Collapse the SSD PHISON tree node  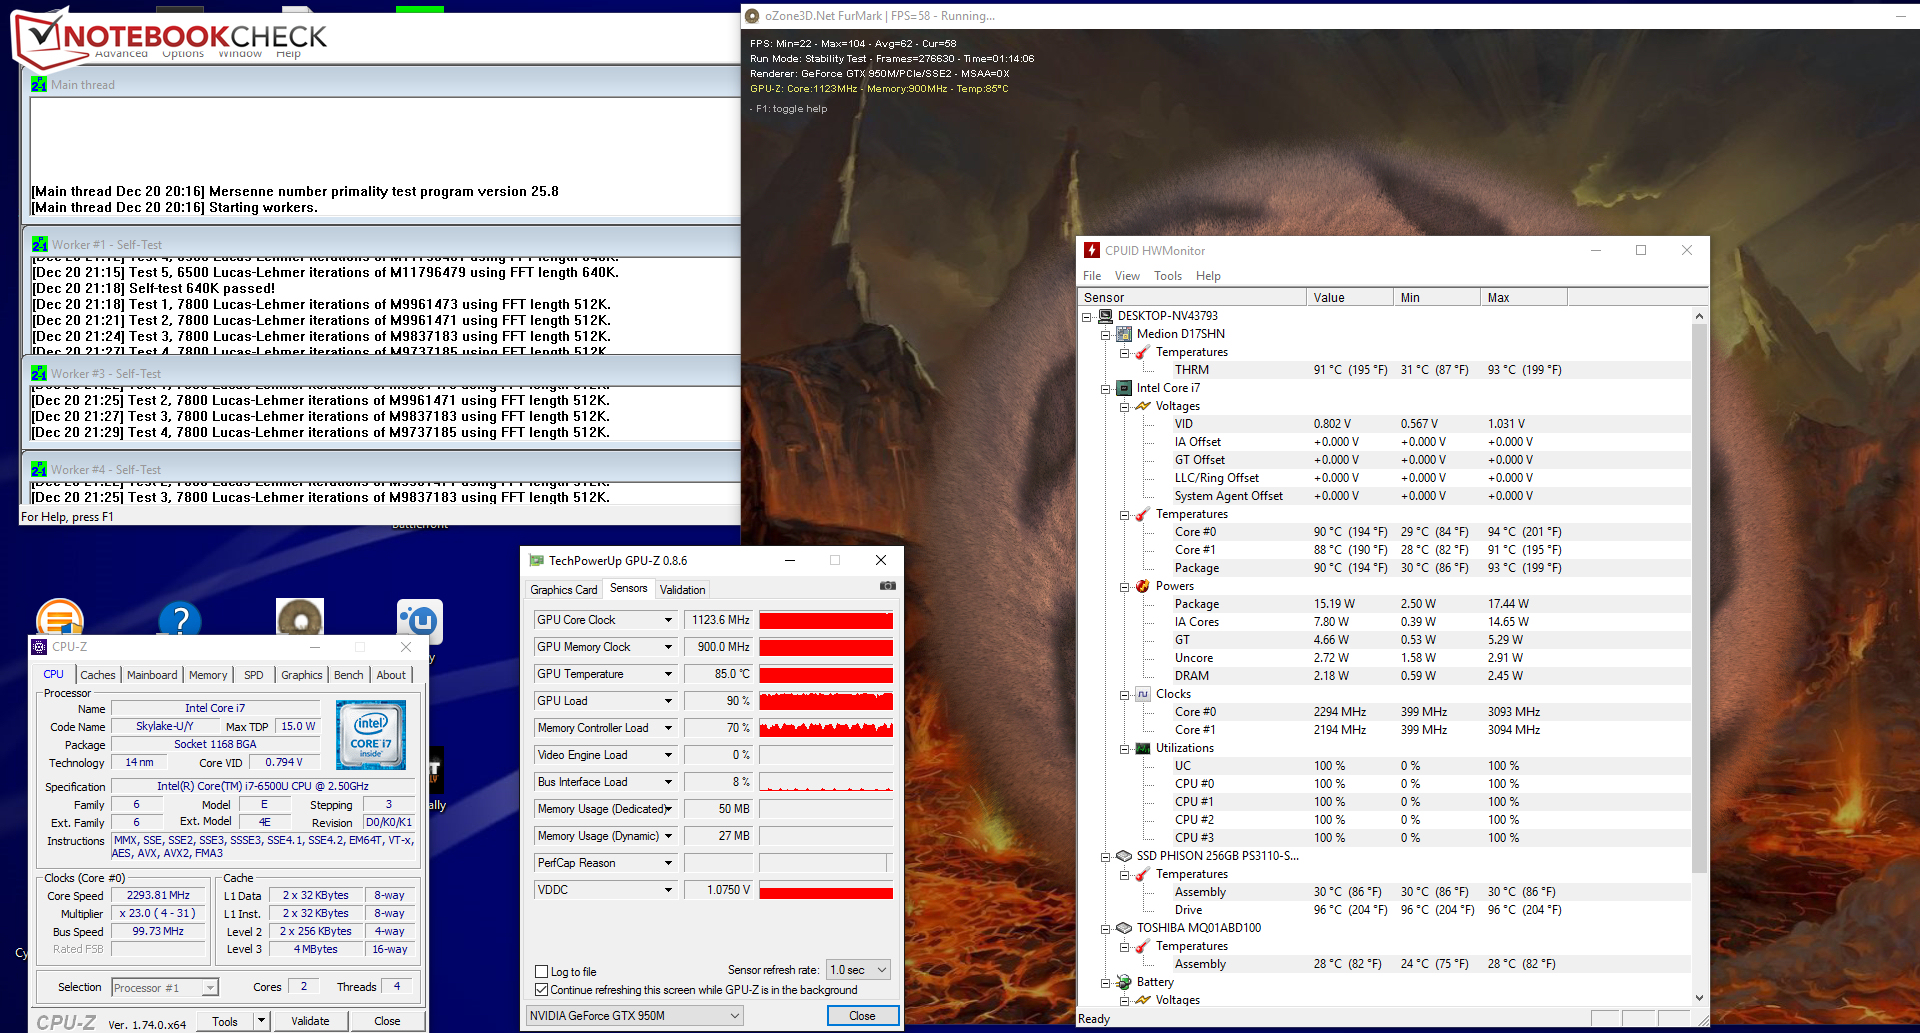[1106, 857]
